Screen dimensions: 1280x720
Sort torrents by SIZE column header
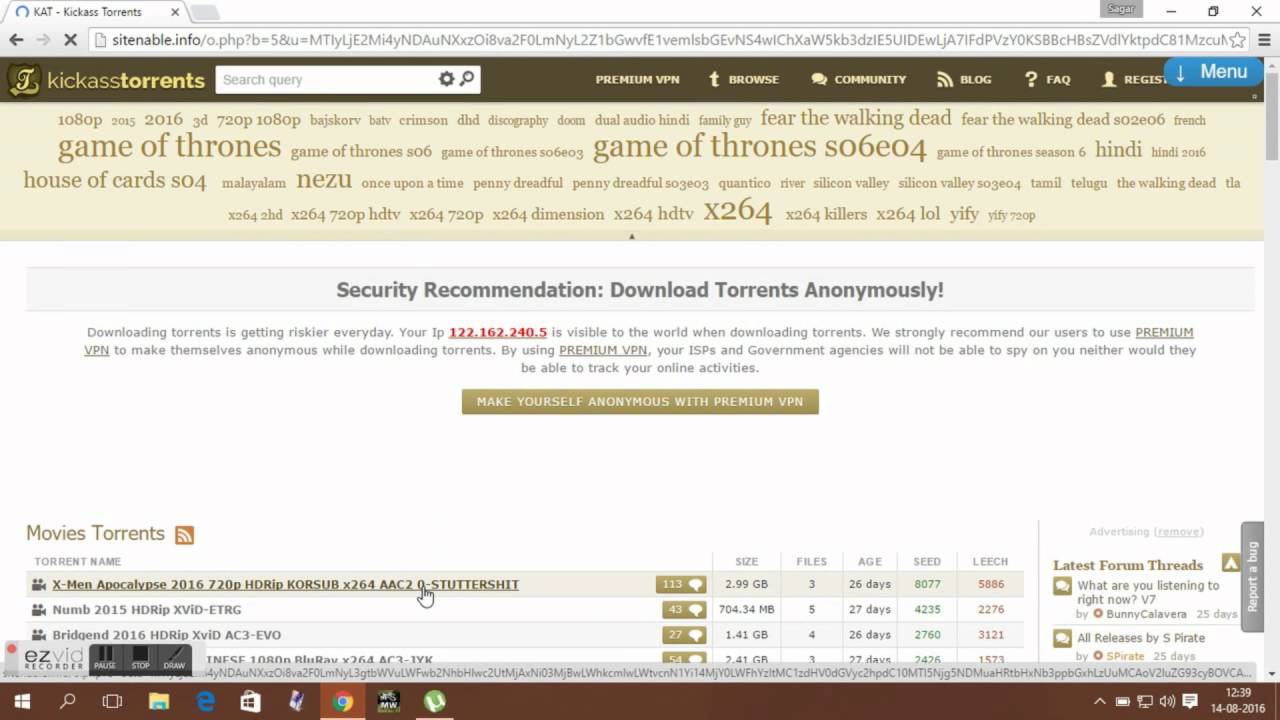(x=746, y=561)
